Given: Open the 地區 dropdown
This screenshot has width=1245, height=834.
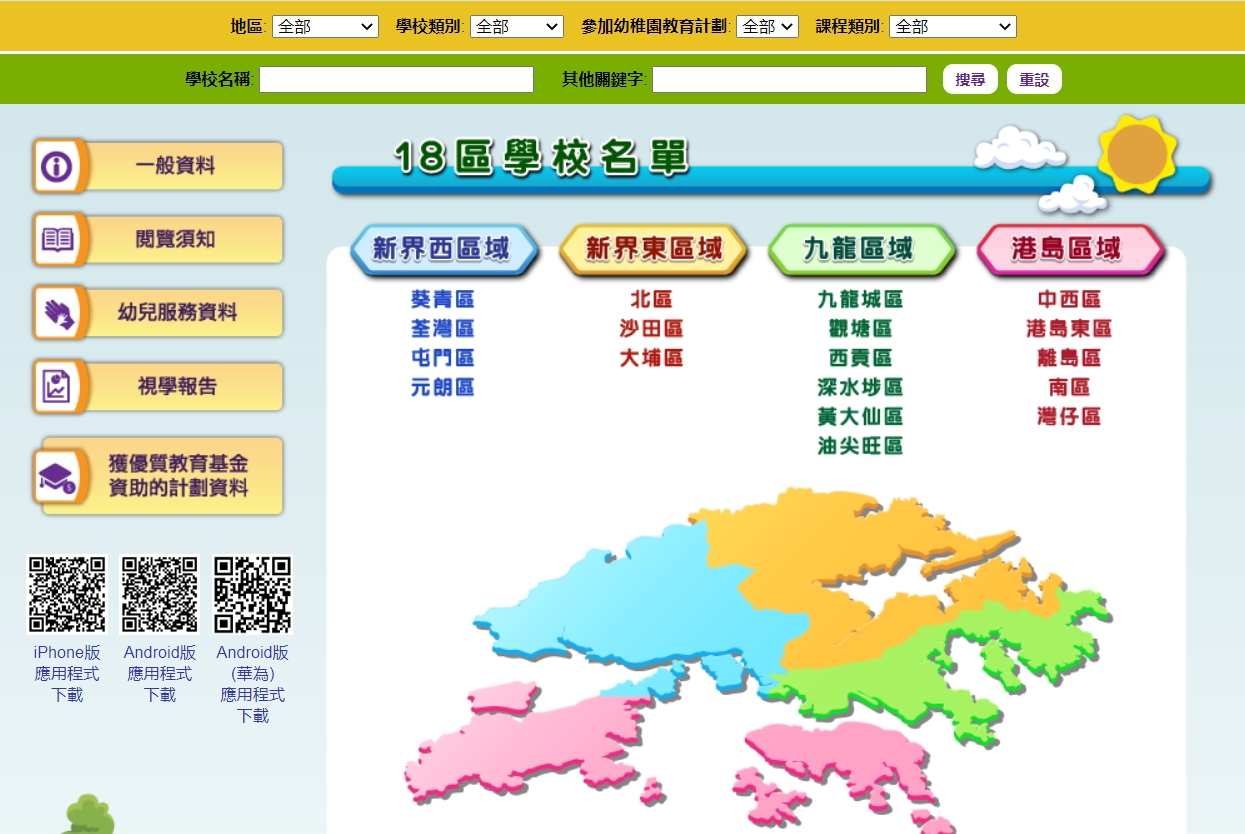Looking at the screenshot, I should [325, 26].
